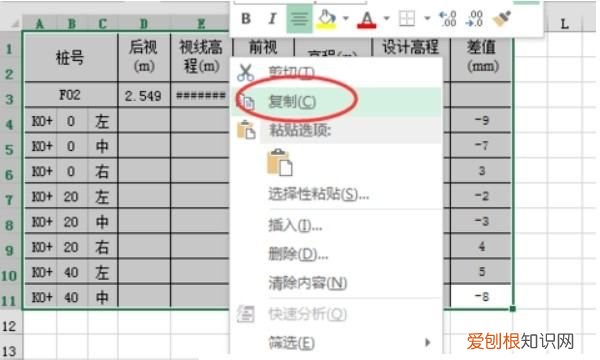Viewport: 600px width, 360px height.
Task: Apply the red font color
Action: click(367, 20)
